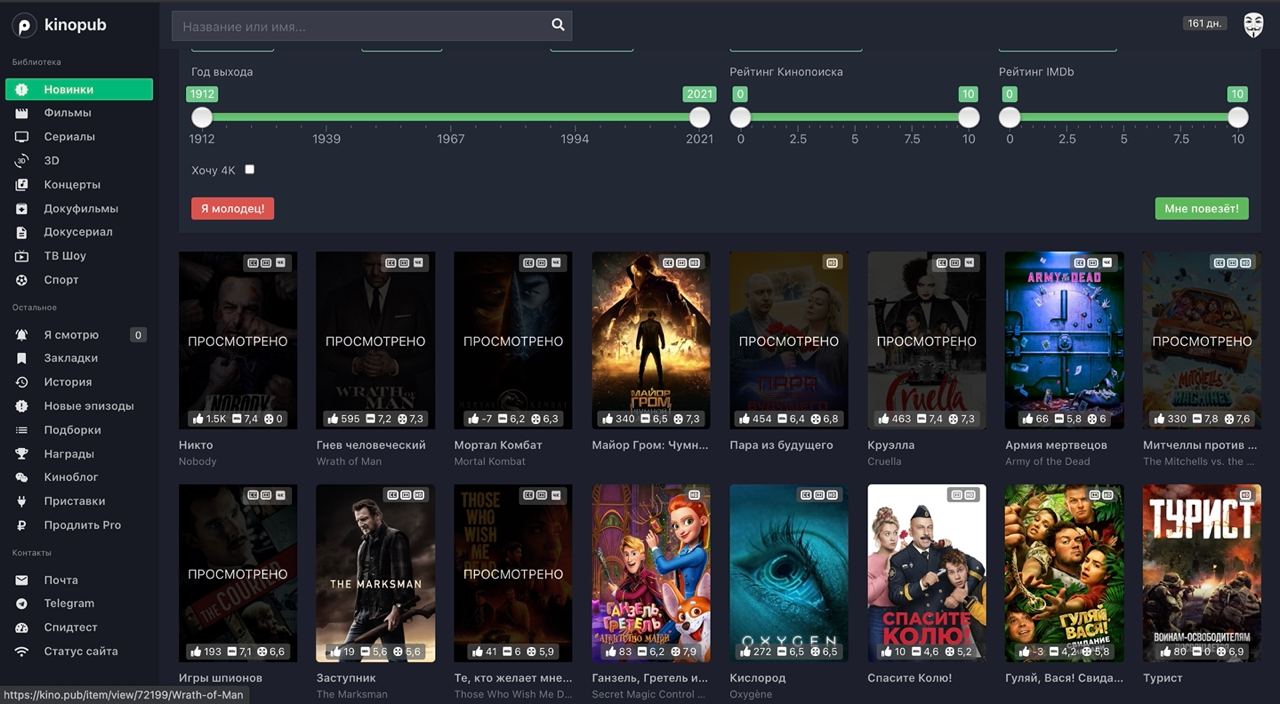This screenshot has width=1280, height=704.
Task: Click the Продлить Pro ruble icon
Action: (21, 525)
